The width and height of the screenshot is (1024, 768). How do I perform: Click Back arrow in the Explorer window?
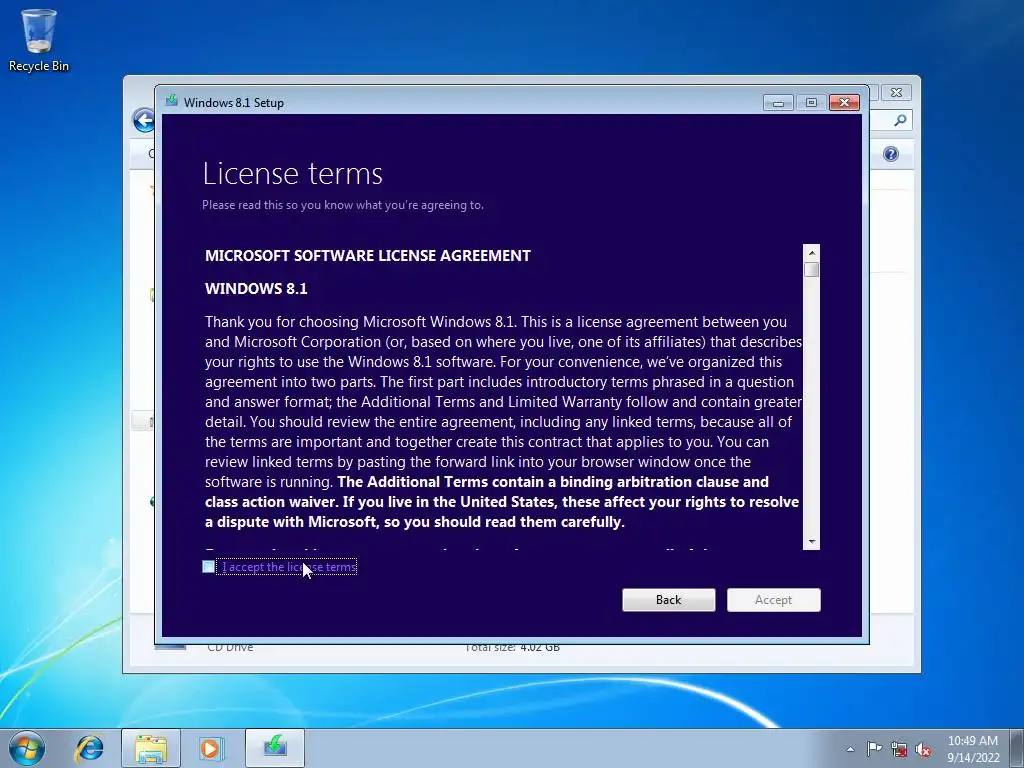point(143,120)
